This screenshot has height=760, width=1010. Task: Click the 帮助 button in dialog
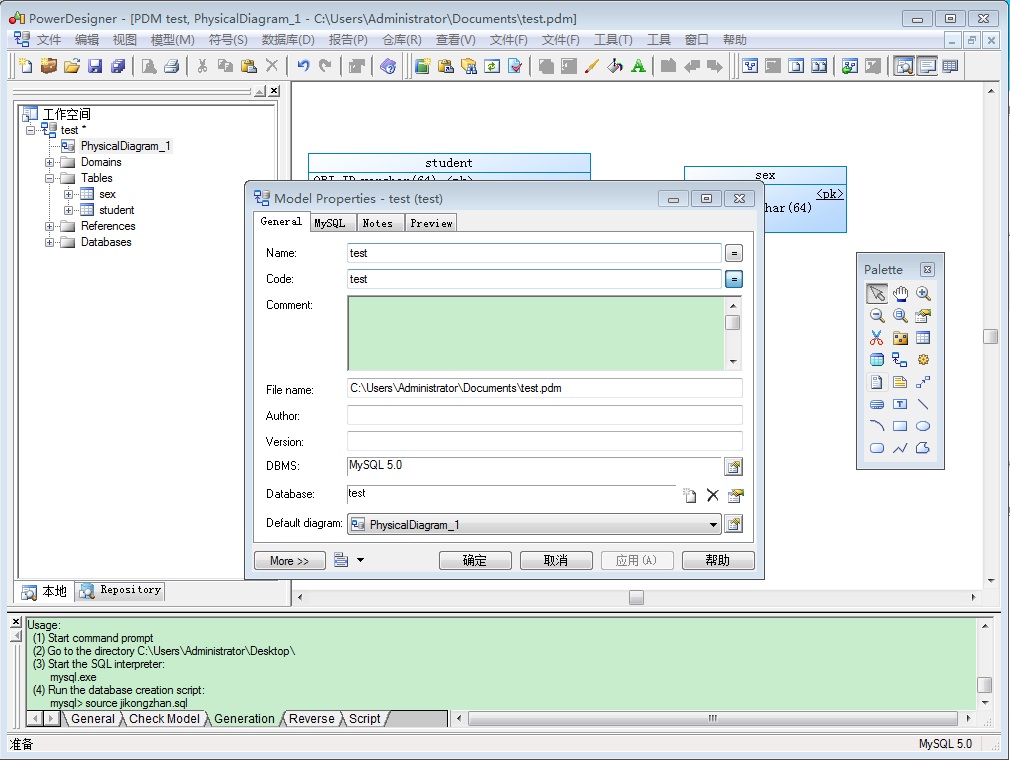718,560
